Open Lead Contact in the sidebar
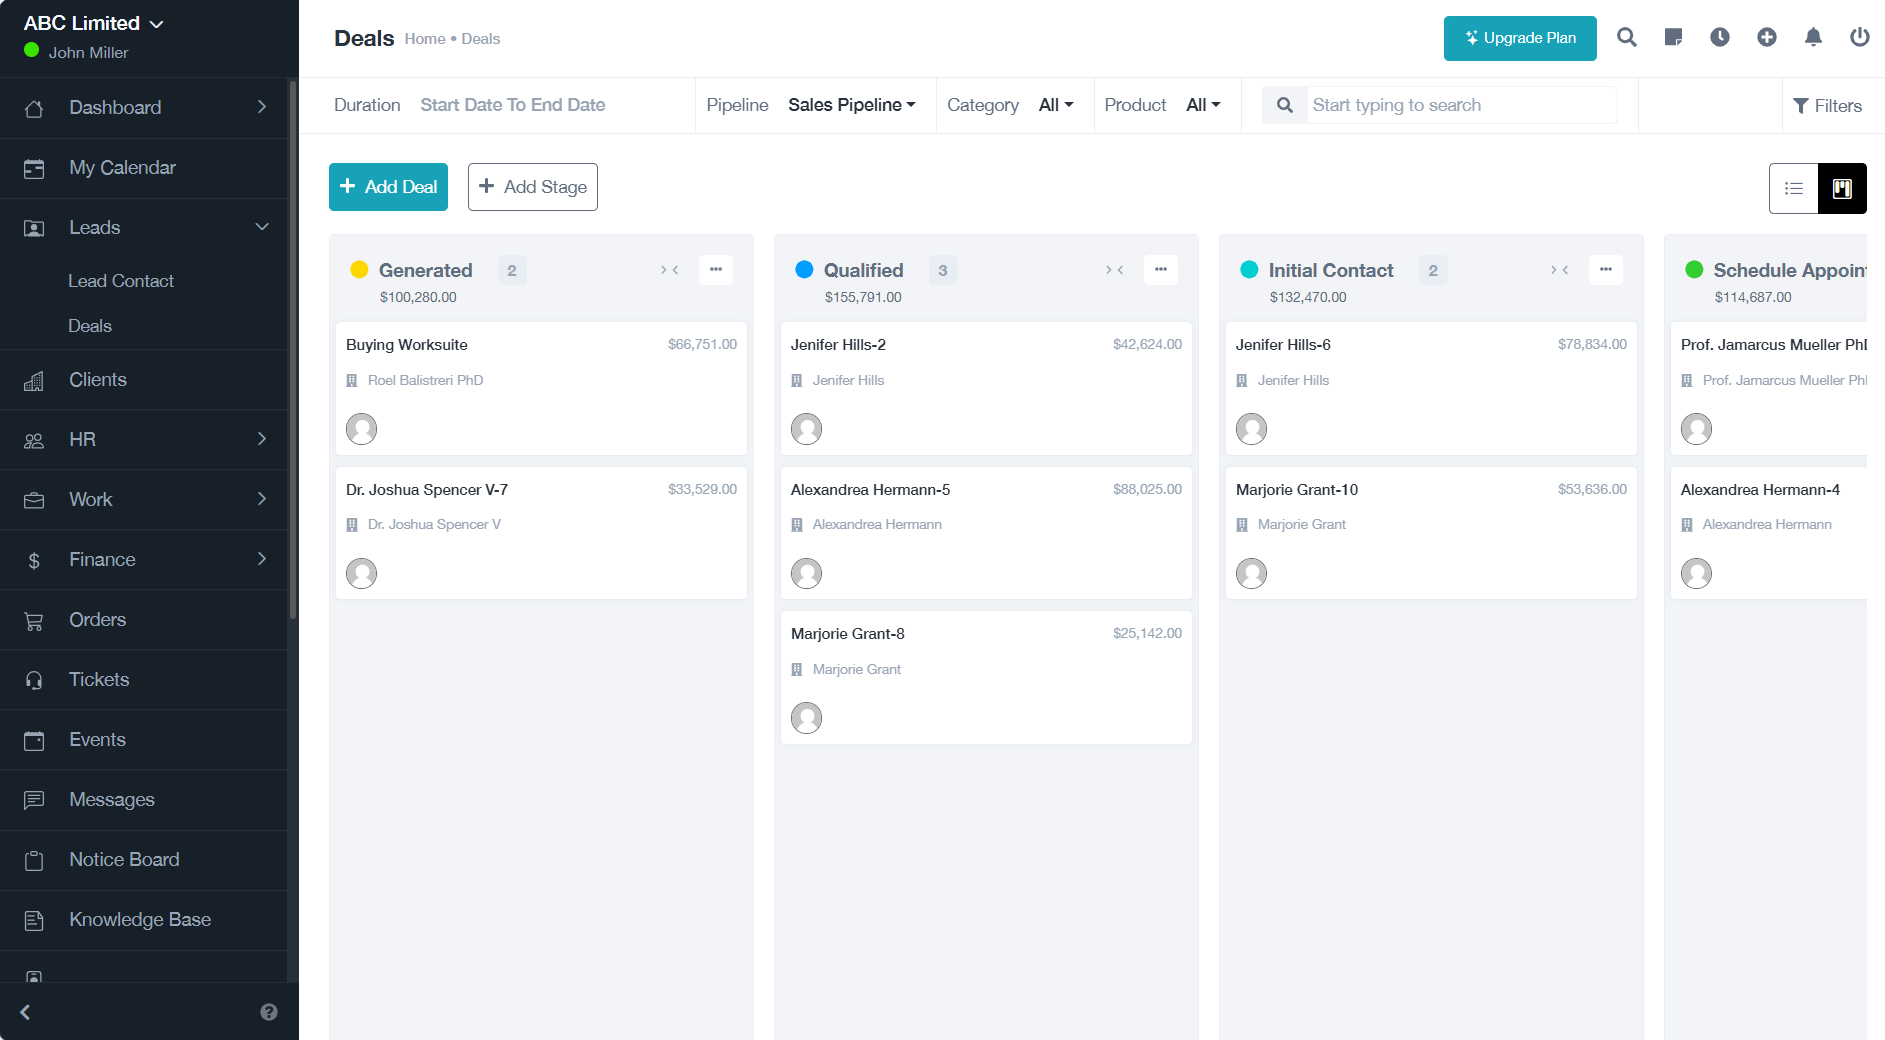 [x=121, y=281]
